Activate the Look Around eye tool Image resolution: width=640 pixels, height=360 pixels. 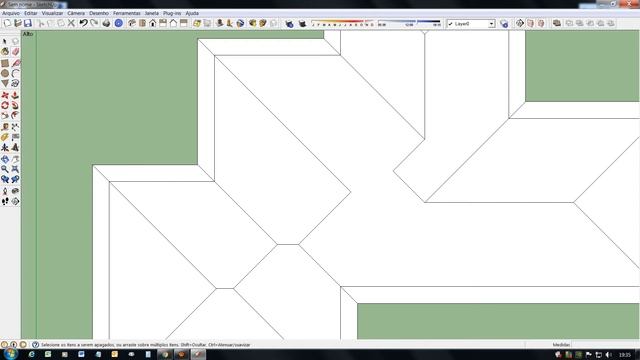pos(15,191)
